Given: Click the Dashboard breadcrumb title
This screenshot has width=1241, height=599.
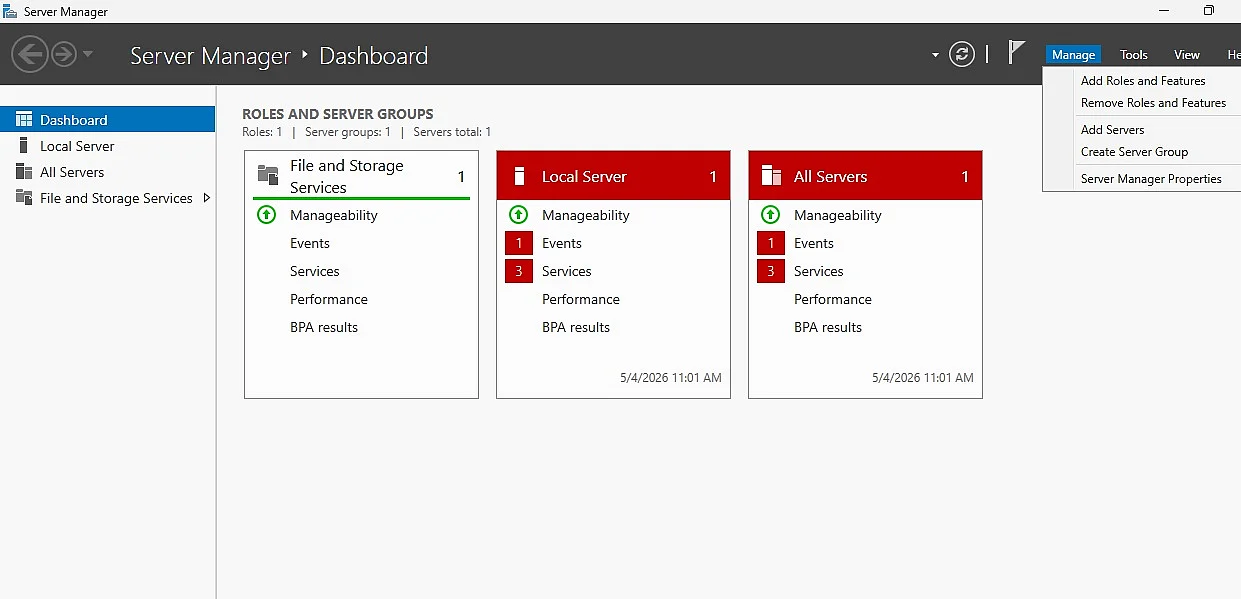Looking at the screenshot, I should point(374,56).
